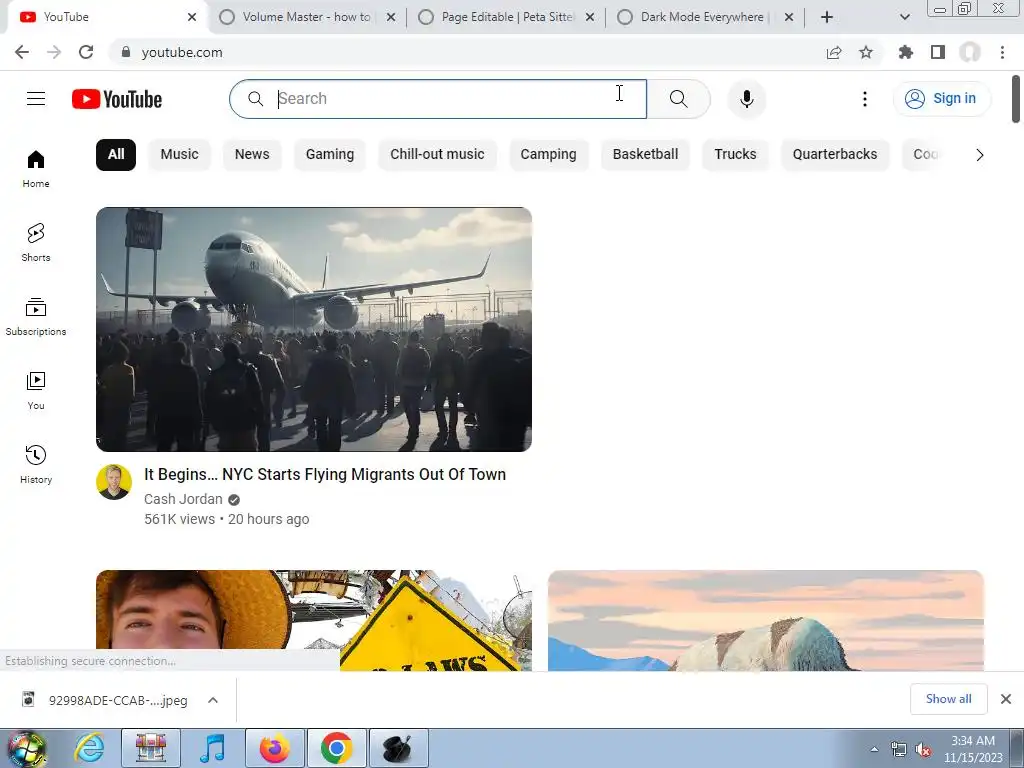The width and height of the screenshot is (1024, 768).
Task: Open music note app in taskbar
Action: click(213, 748)
